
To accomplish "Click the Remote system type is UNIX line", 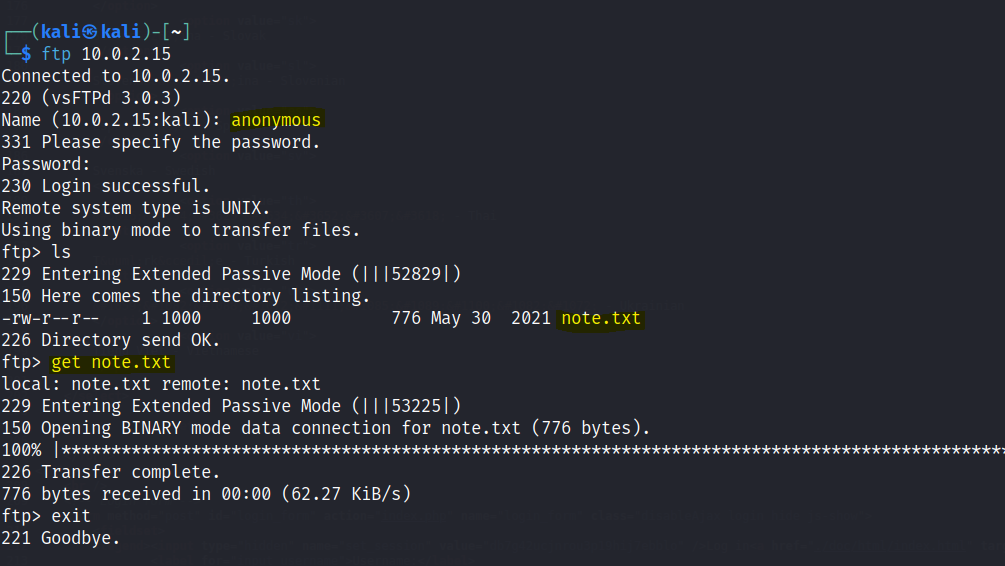I will pos(135,208).
